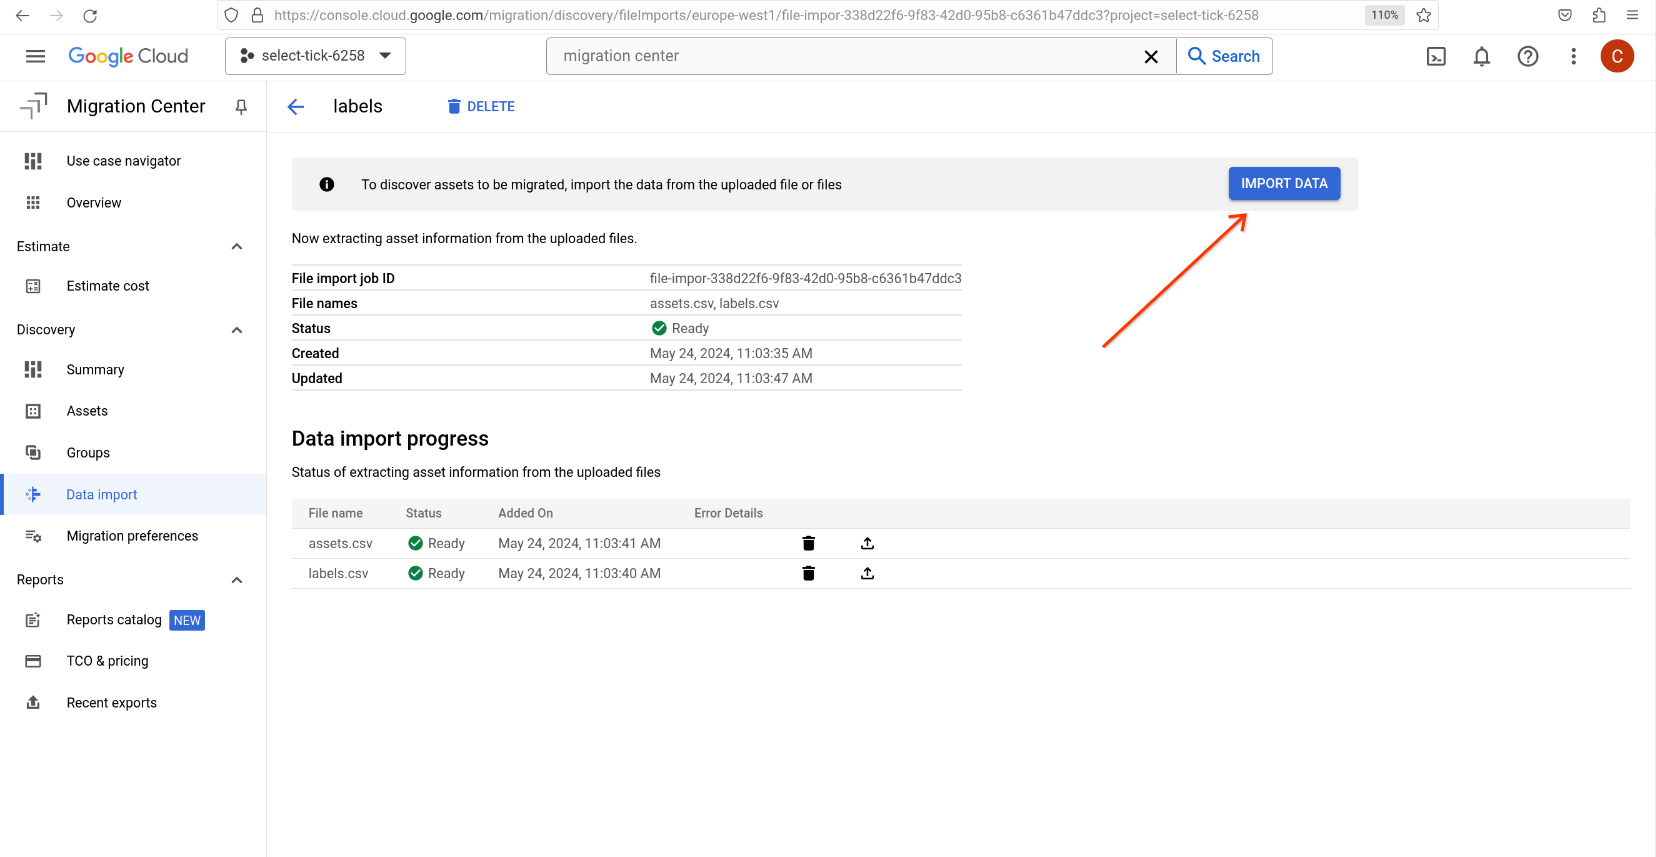Activate Cloud Shell terminal icon
Viewport: 1656px width, 857px height.
(1436, 57)
